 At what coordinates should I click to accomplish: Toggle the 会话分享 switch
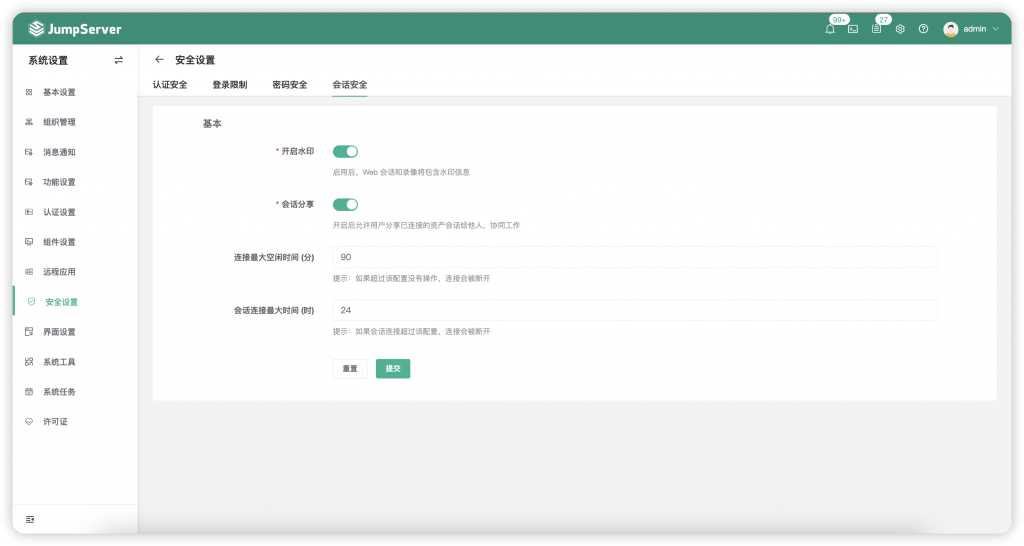[345, 204]
